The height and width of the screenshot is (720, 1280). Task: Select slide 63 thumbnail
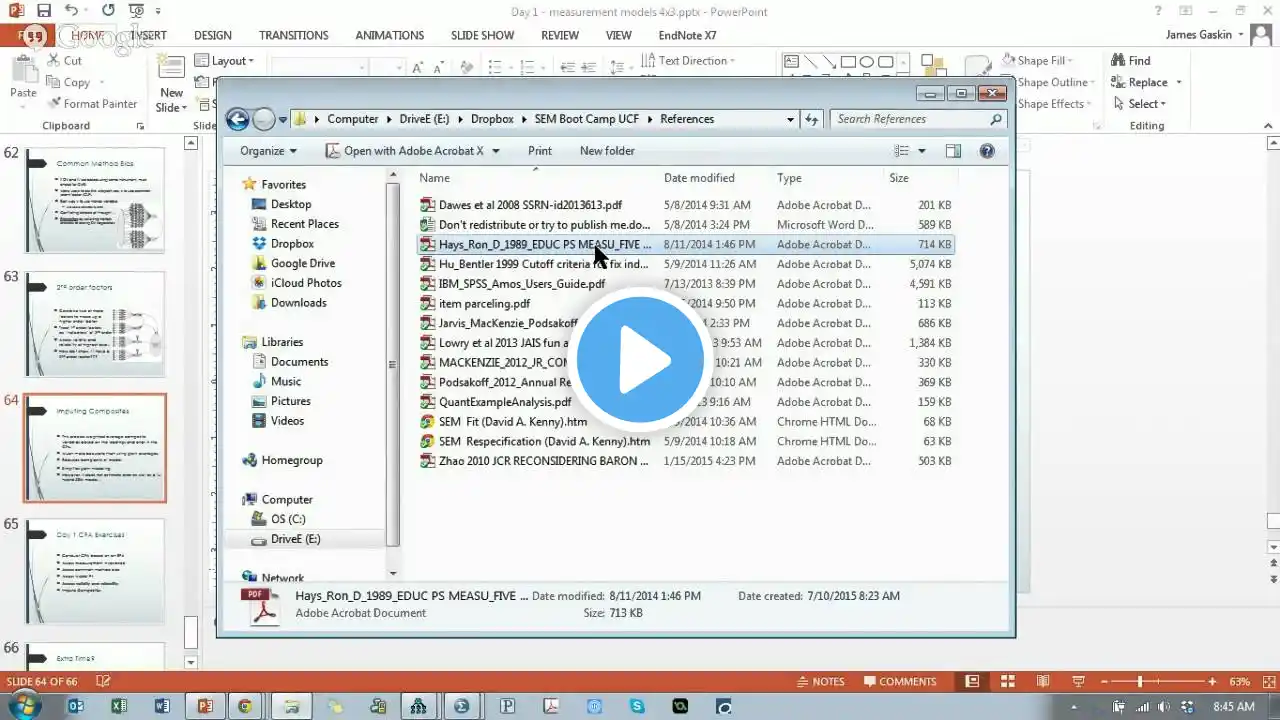pos(96,324)
